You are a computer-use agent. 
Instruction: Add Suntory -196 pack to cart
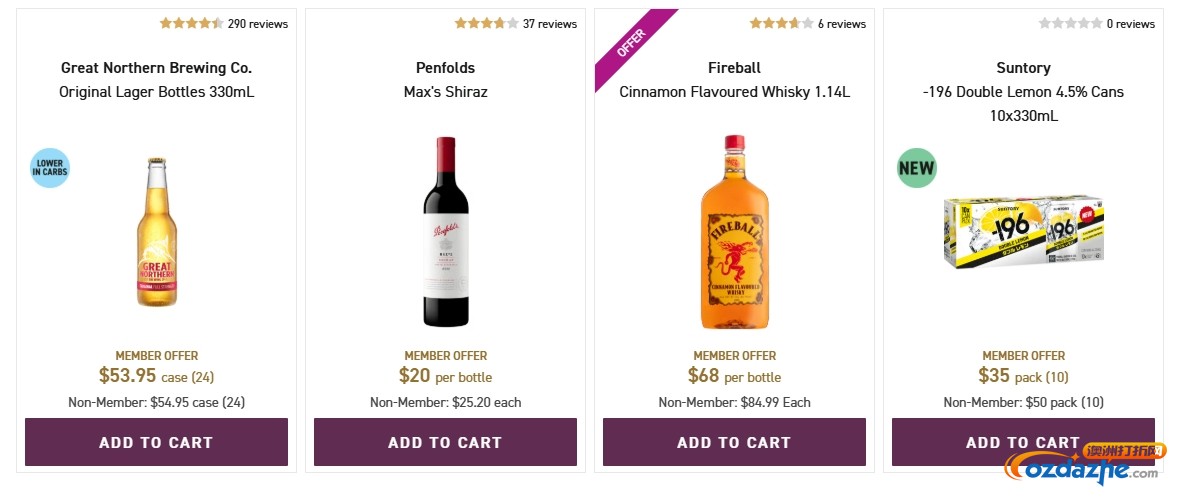pos(1023,442)
